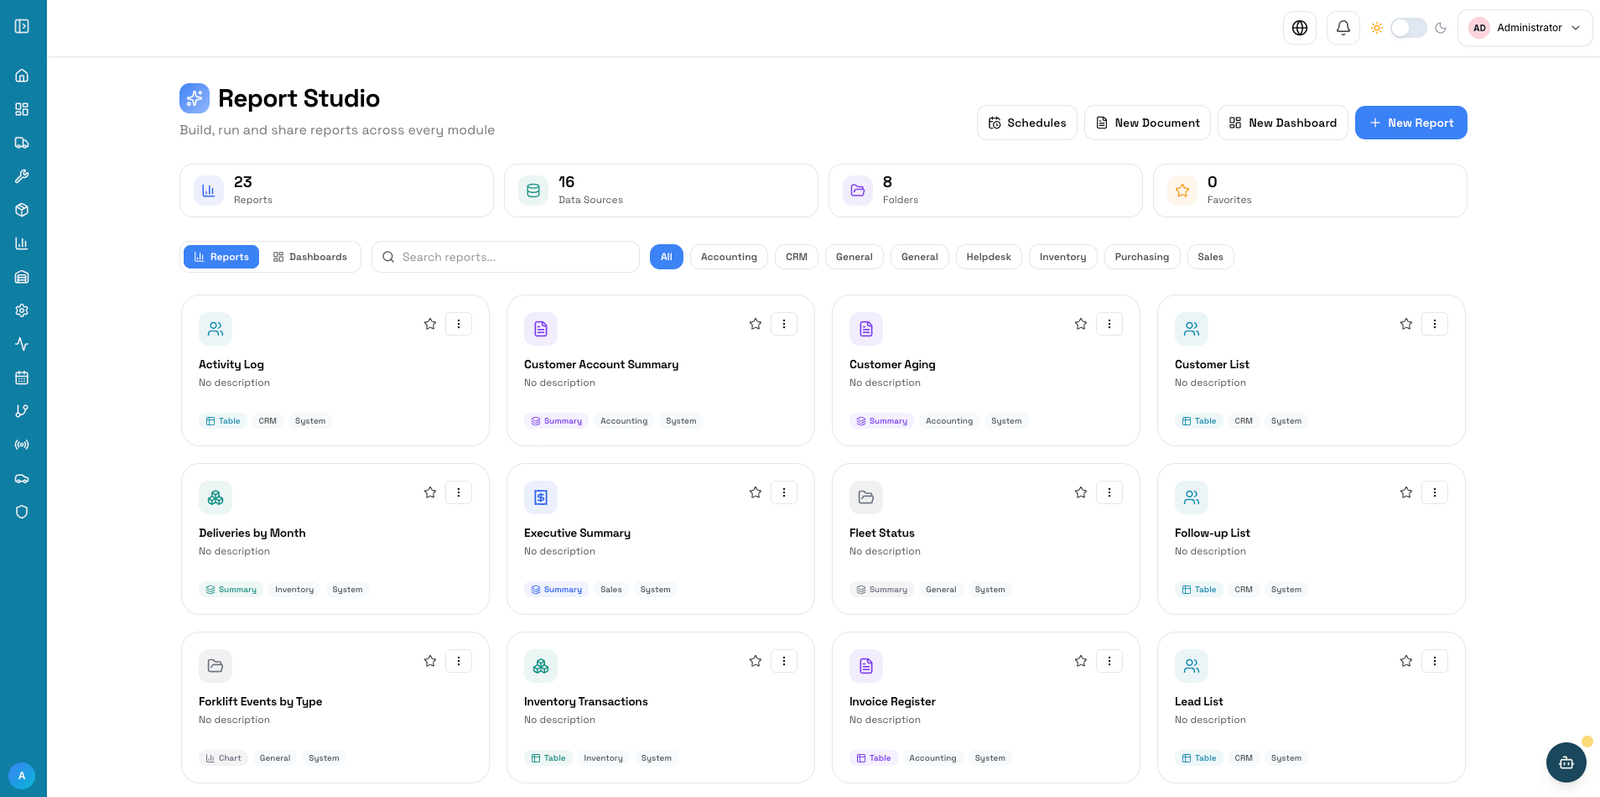This screenshot has height=797, width=1600.
Task: Open the warehouse icon in sidebar
Action: click(22, 277)
